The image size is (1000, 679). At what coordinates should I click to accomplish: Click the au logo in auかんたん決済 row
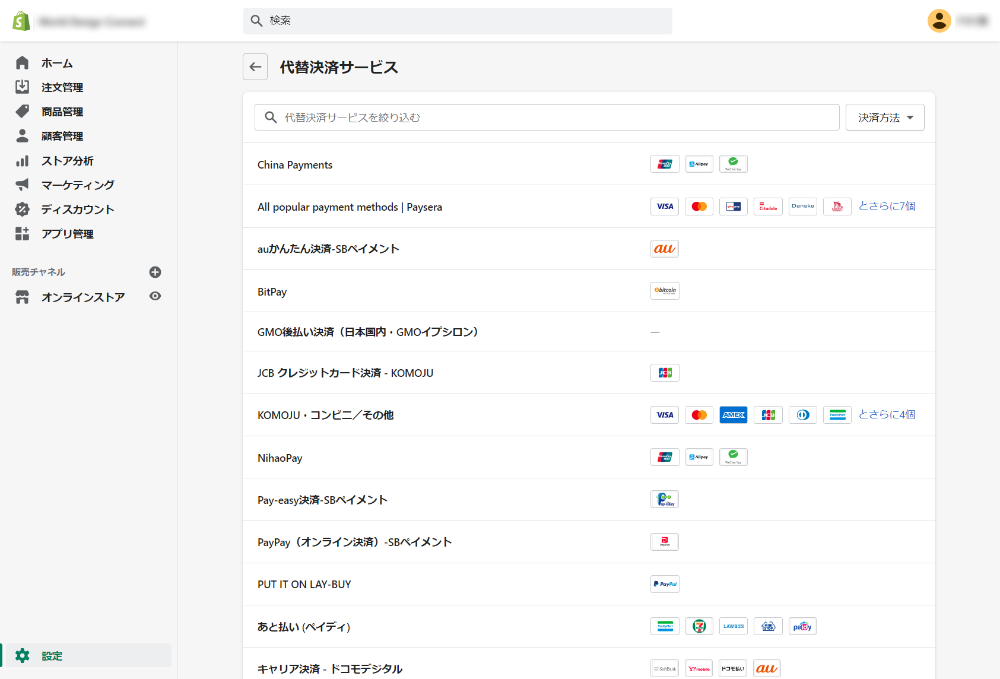point(665,249)
